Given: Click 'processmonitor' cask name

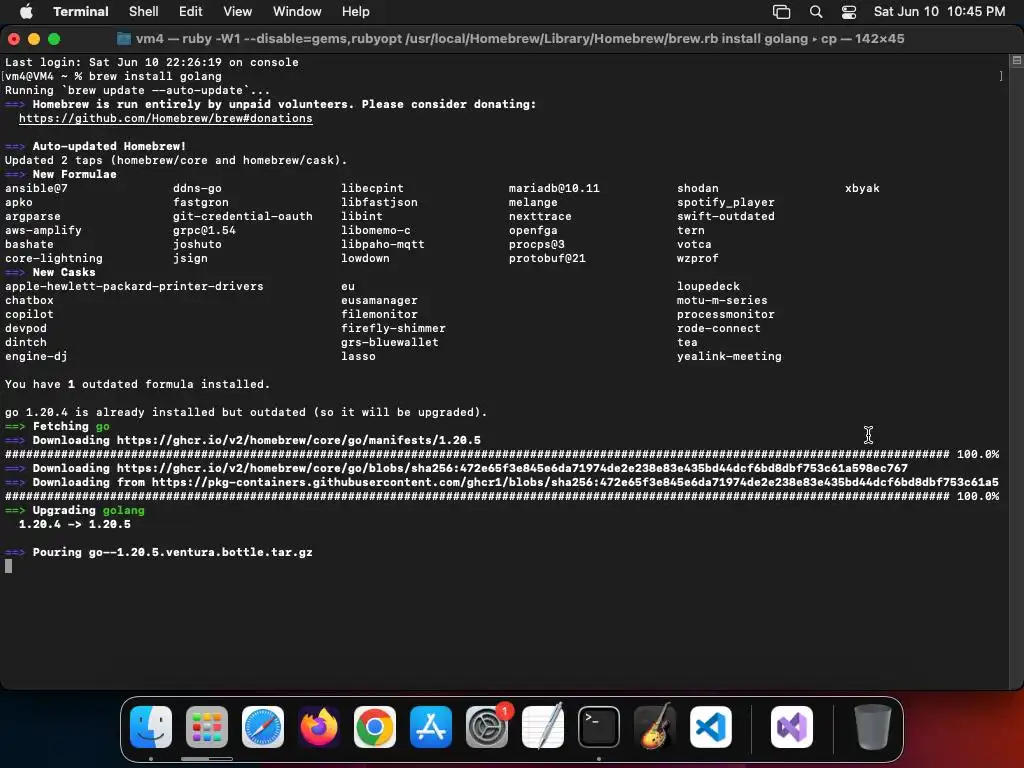Looking at the screenshot, I should pos(726,314).
